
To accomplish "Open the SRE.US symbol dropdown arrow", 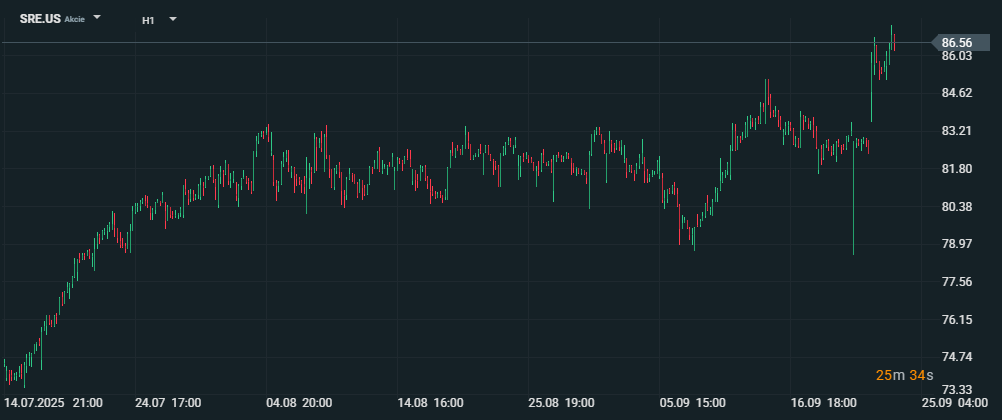I will (x=97, y=17).
